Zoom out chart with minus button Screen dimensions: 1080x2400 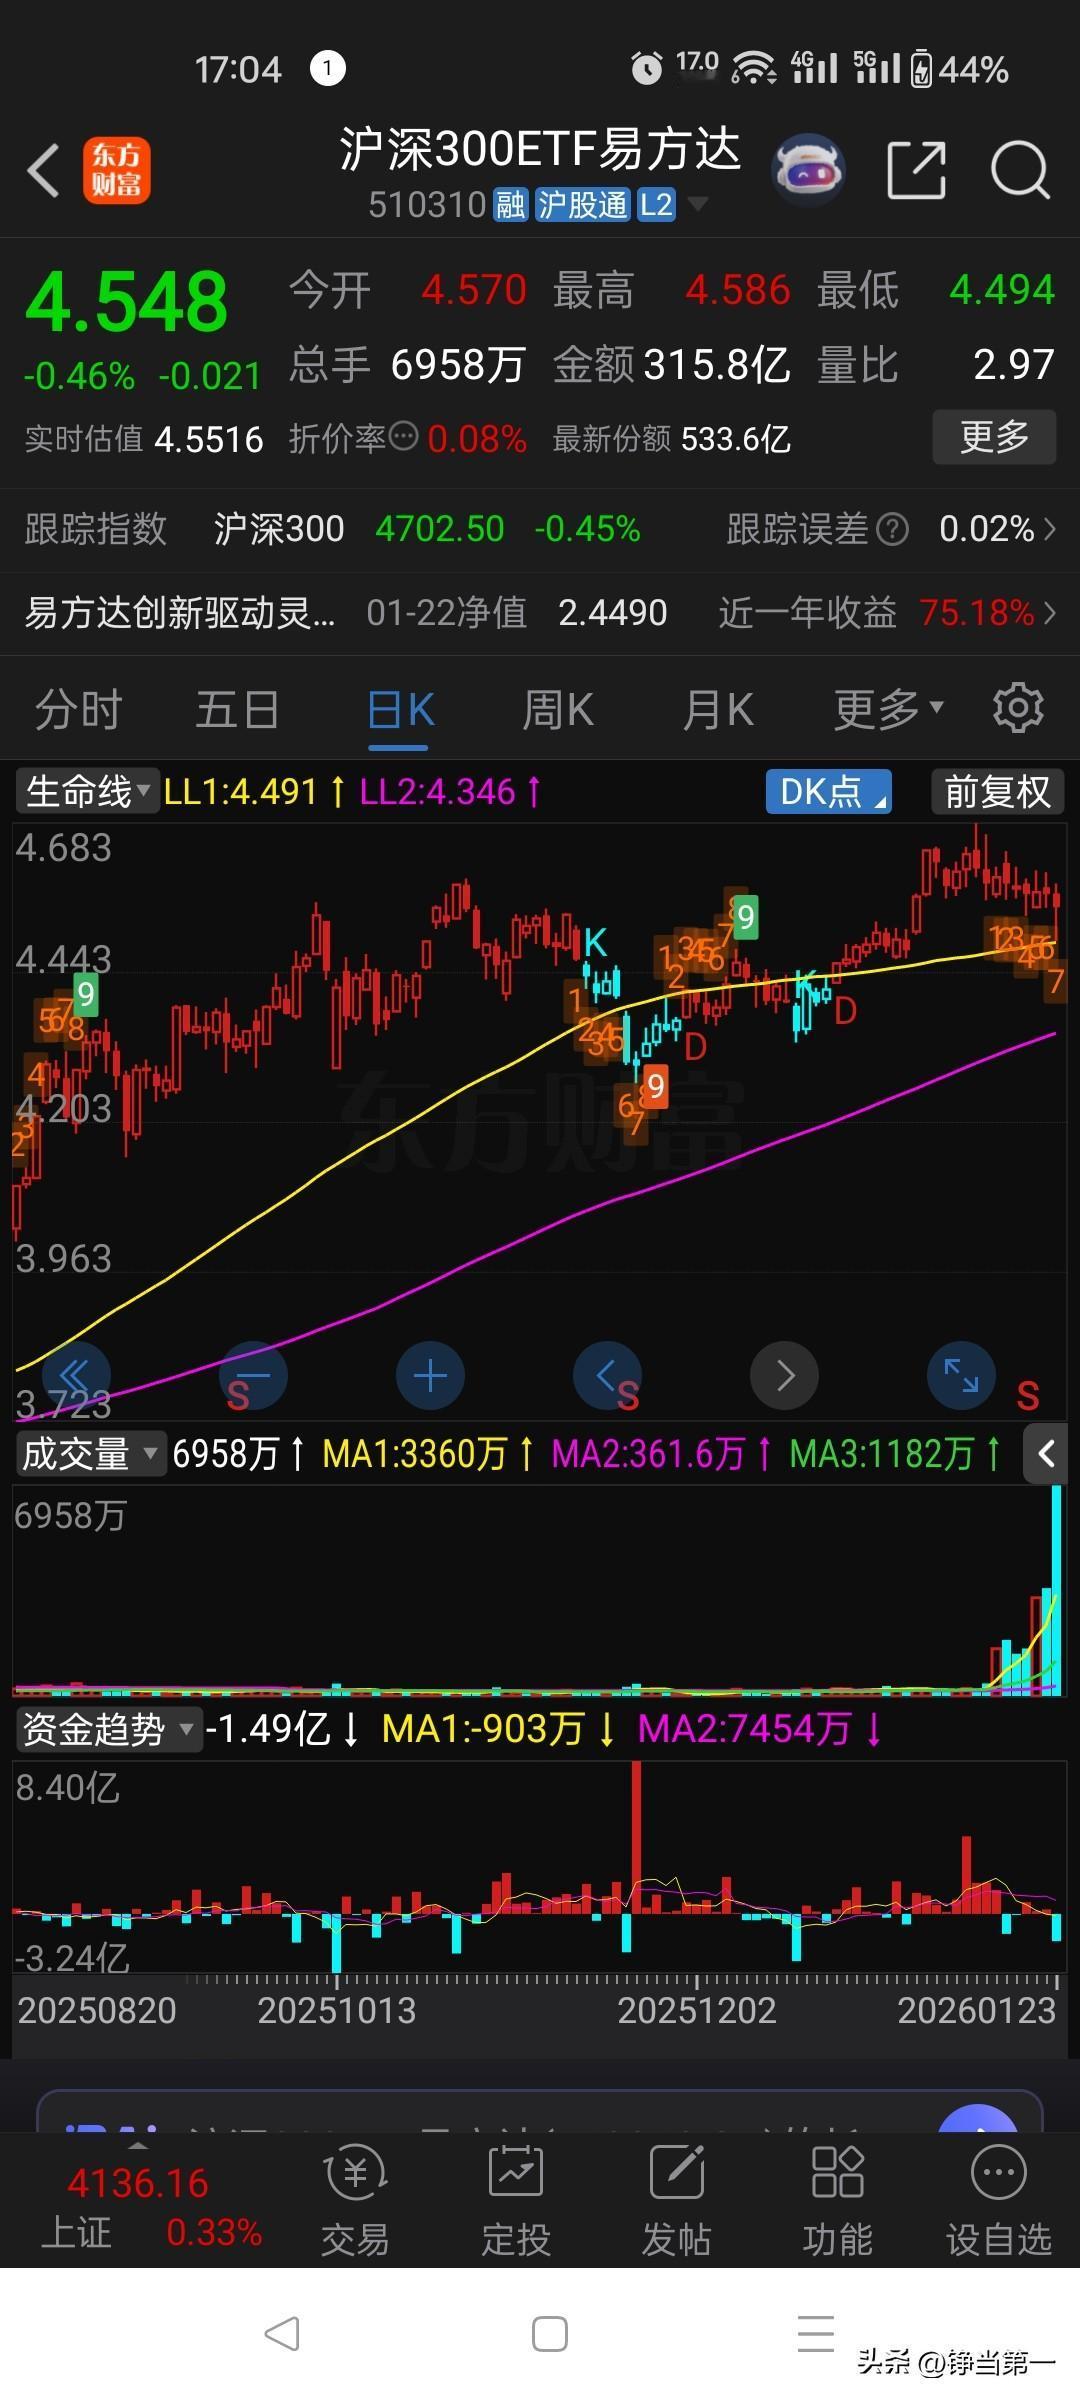pyautogui.click(x=253, y=1376)
